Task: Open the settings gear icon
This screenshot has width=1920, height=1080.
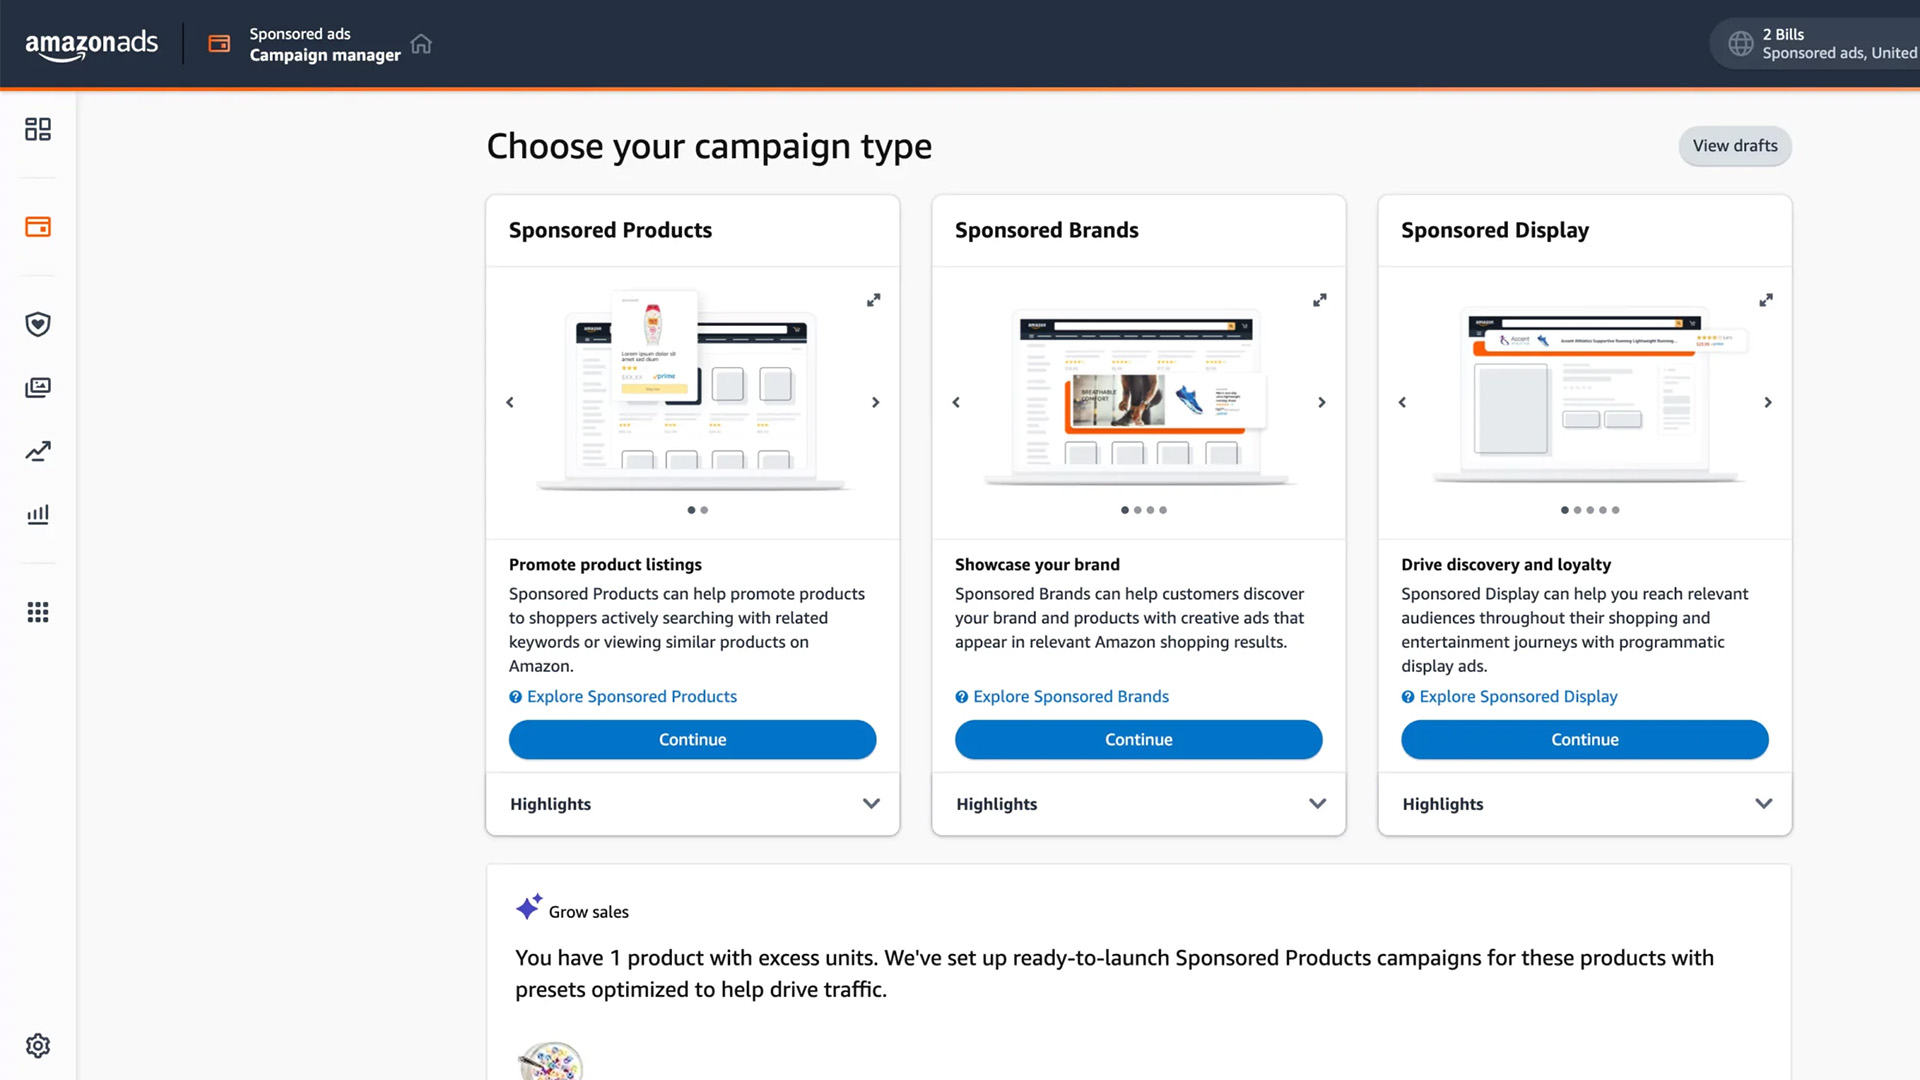Action: [37, 1045]
